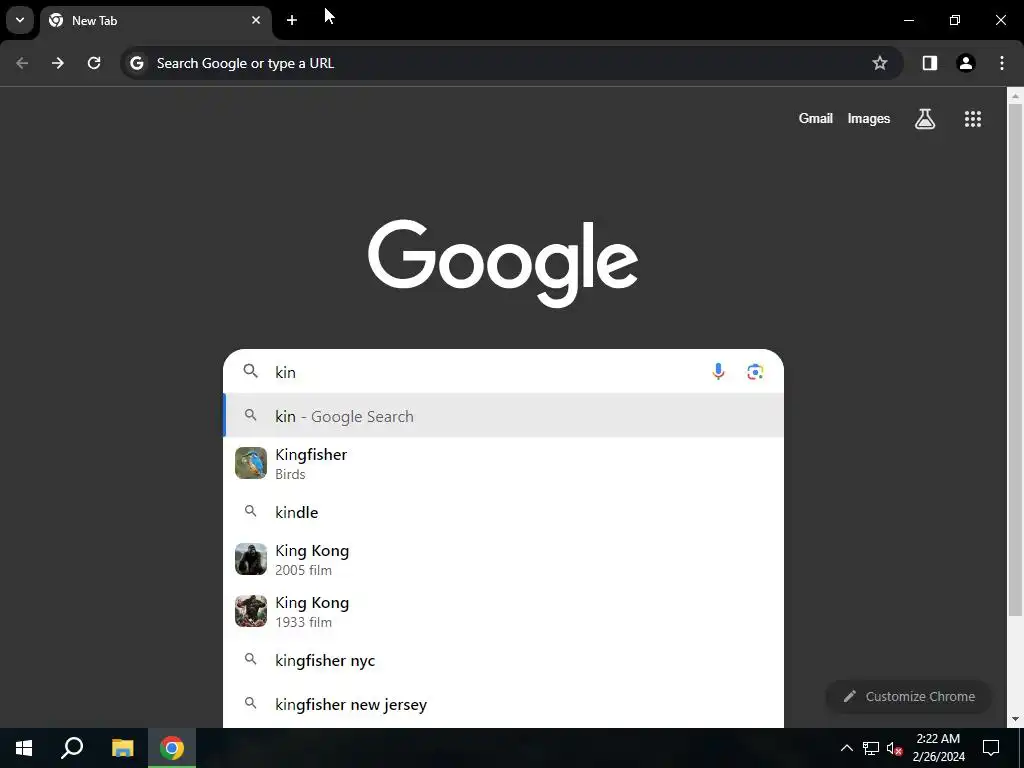The width and height of the screenshot is (1024, 768).
Task: Click magnifier icon in search box
Action: coord(251,371)
